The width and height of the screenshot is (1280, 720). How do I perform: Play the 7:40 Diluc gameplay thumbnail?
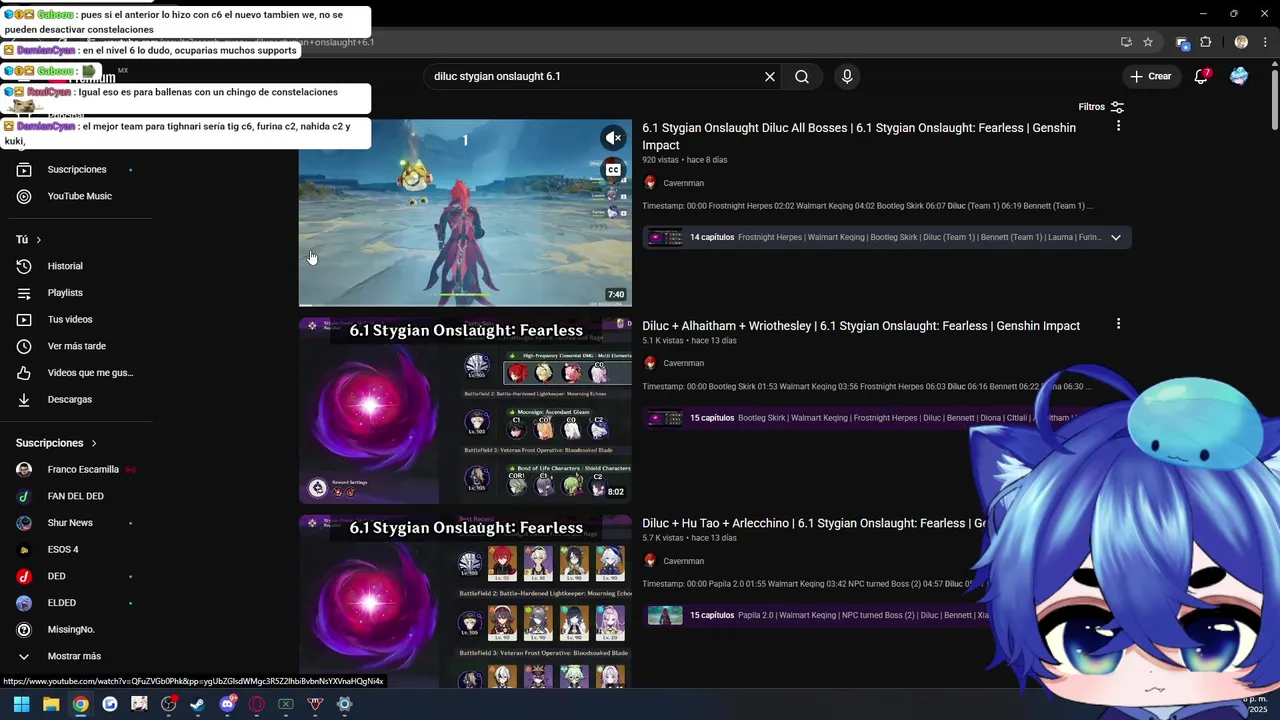click(465, 213)
